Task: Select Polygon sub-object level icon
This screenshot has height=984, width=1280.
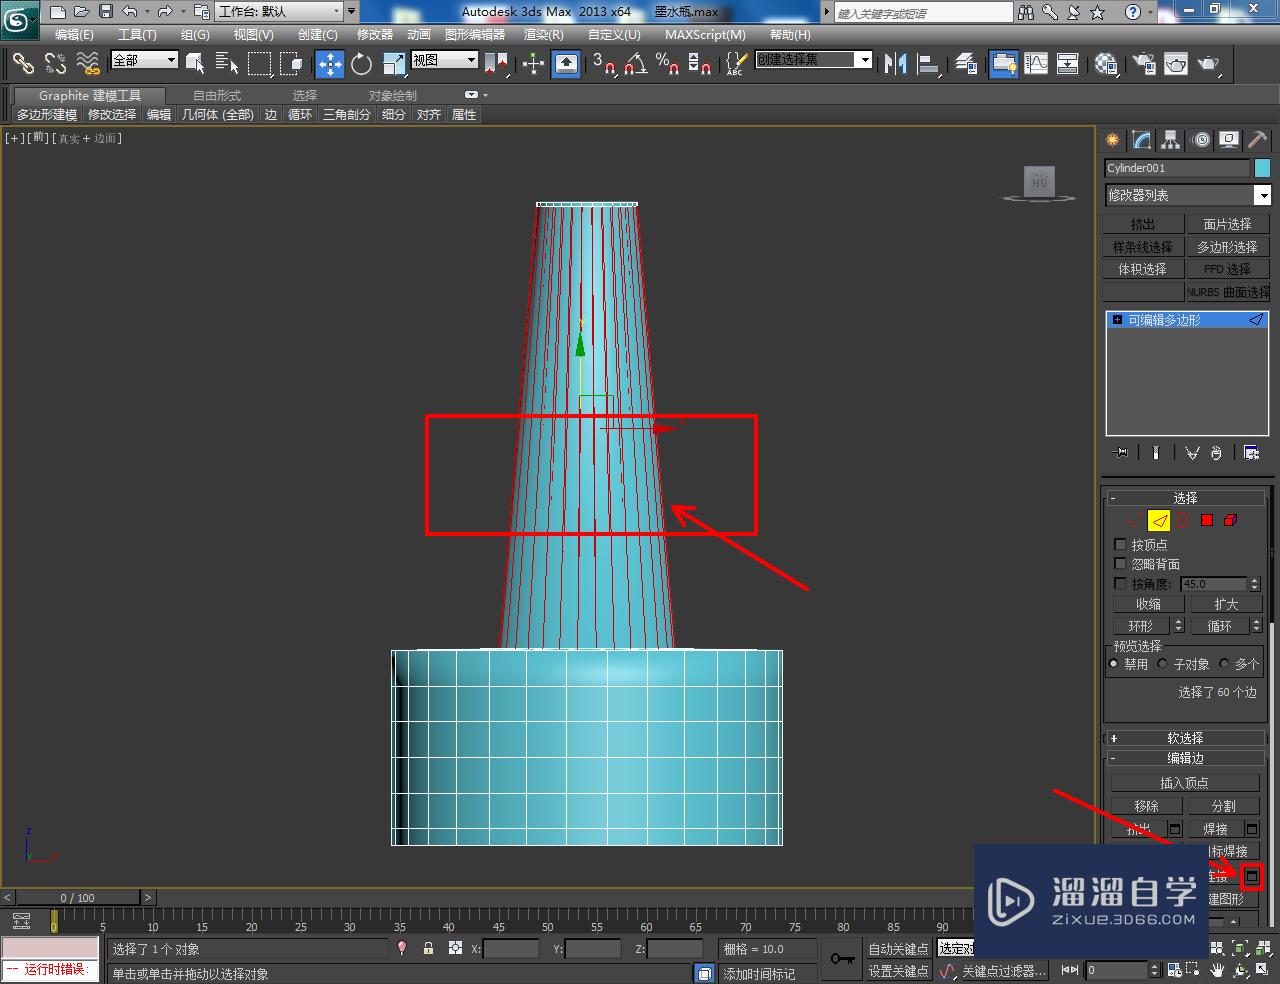Action: pyautogui.click(x=1207, y=520)
